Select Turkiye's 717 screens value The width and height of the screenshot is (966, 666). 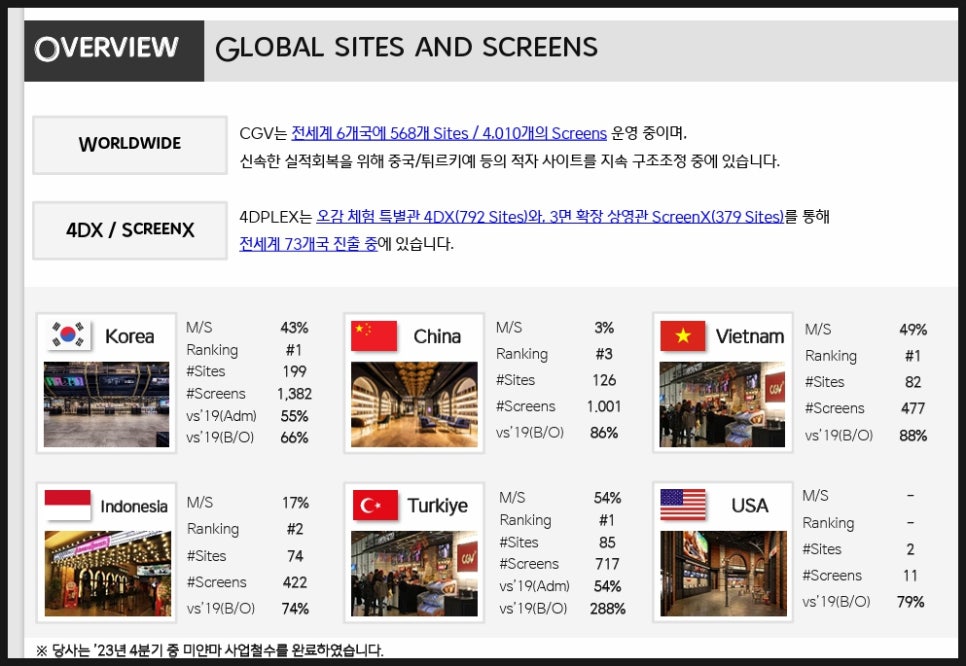(607, 564)
